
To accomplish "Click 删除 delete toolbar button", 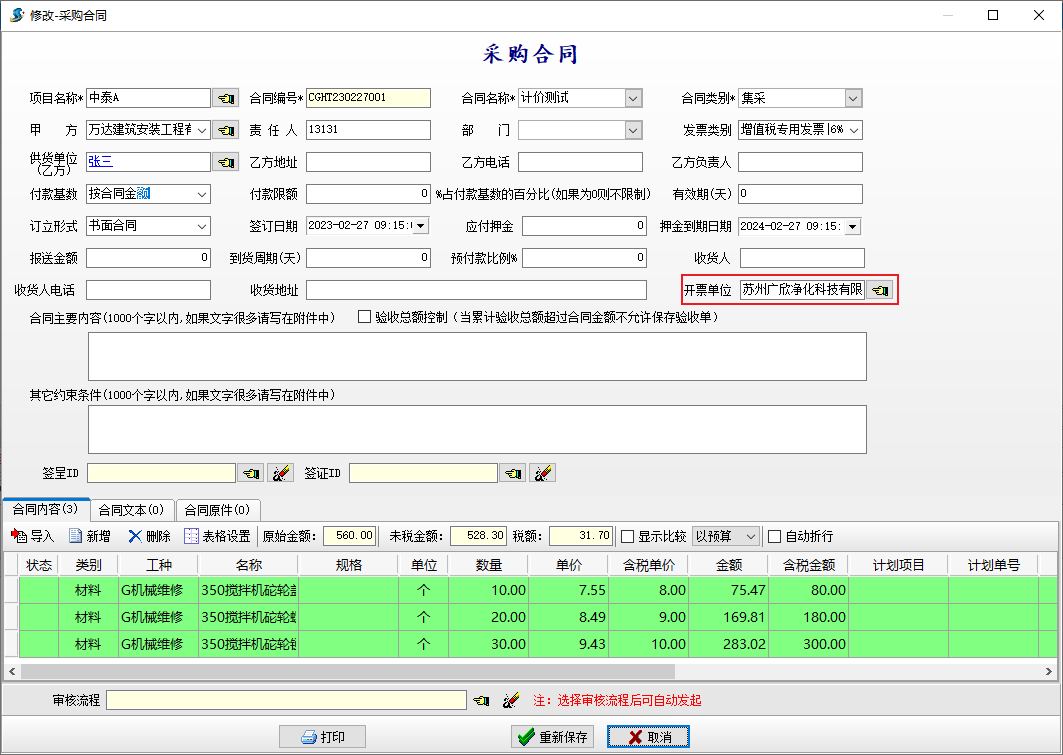I will (149, 536).
